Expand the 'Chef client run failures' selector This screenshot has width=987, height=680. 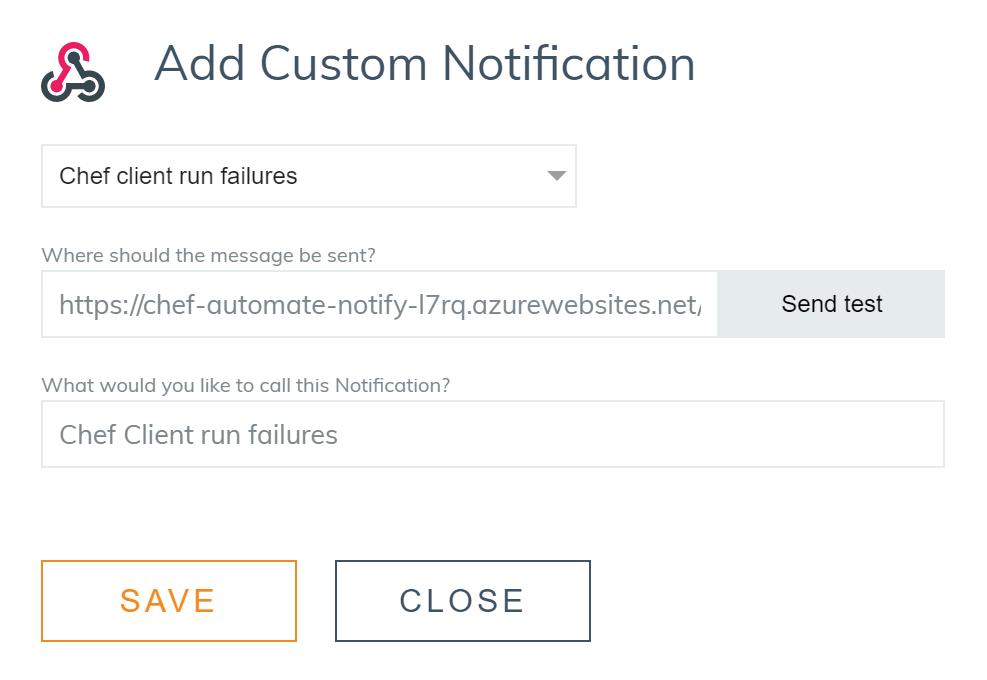(x=308, y=176)
